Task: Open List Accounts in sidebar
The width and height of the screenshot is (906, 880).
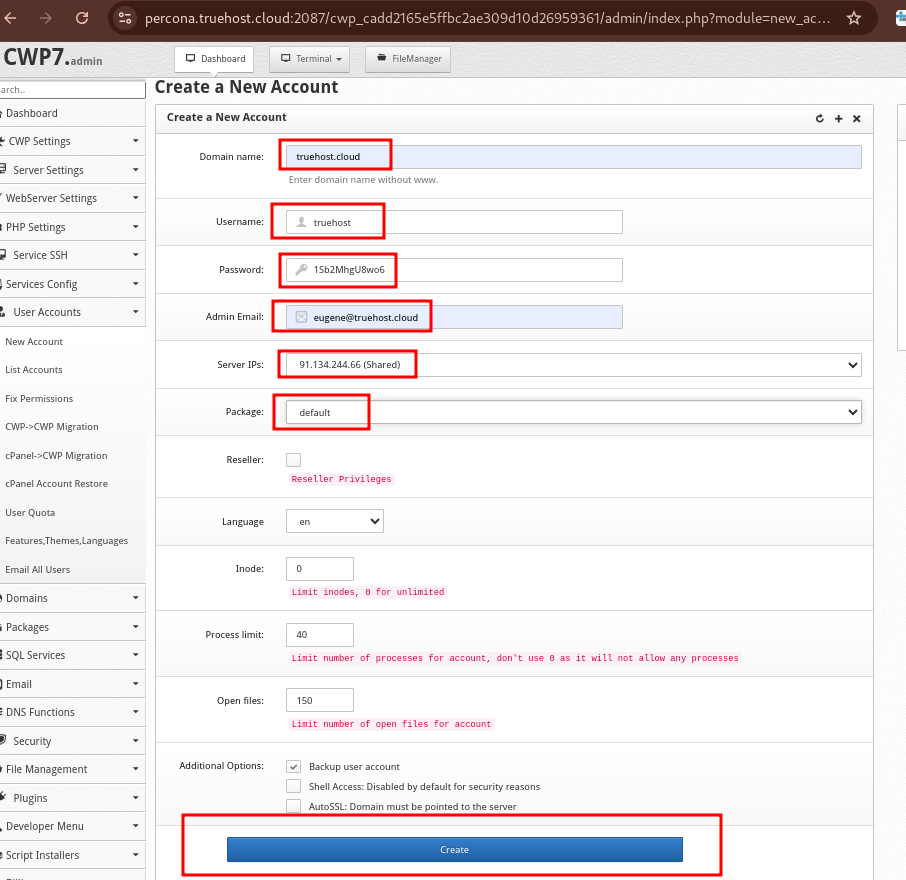Action: click(x=34, y=370)
